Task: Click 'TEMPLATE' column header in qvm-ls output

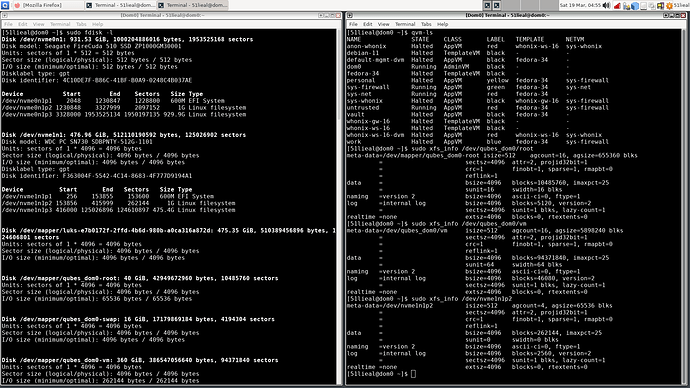Action: pos(530,40)
